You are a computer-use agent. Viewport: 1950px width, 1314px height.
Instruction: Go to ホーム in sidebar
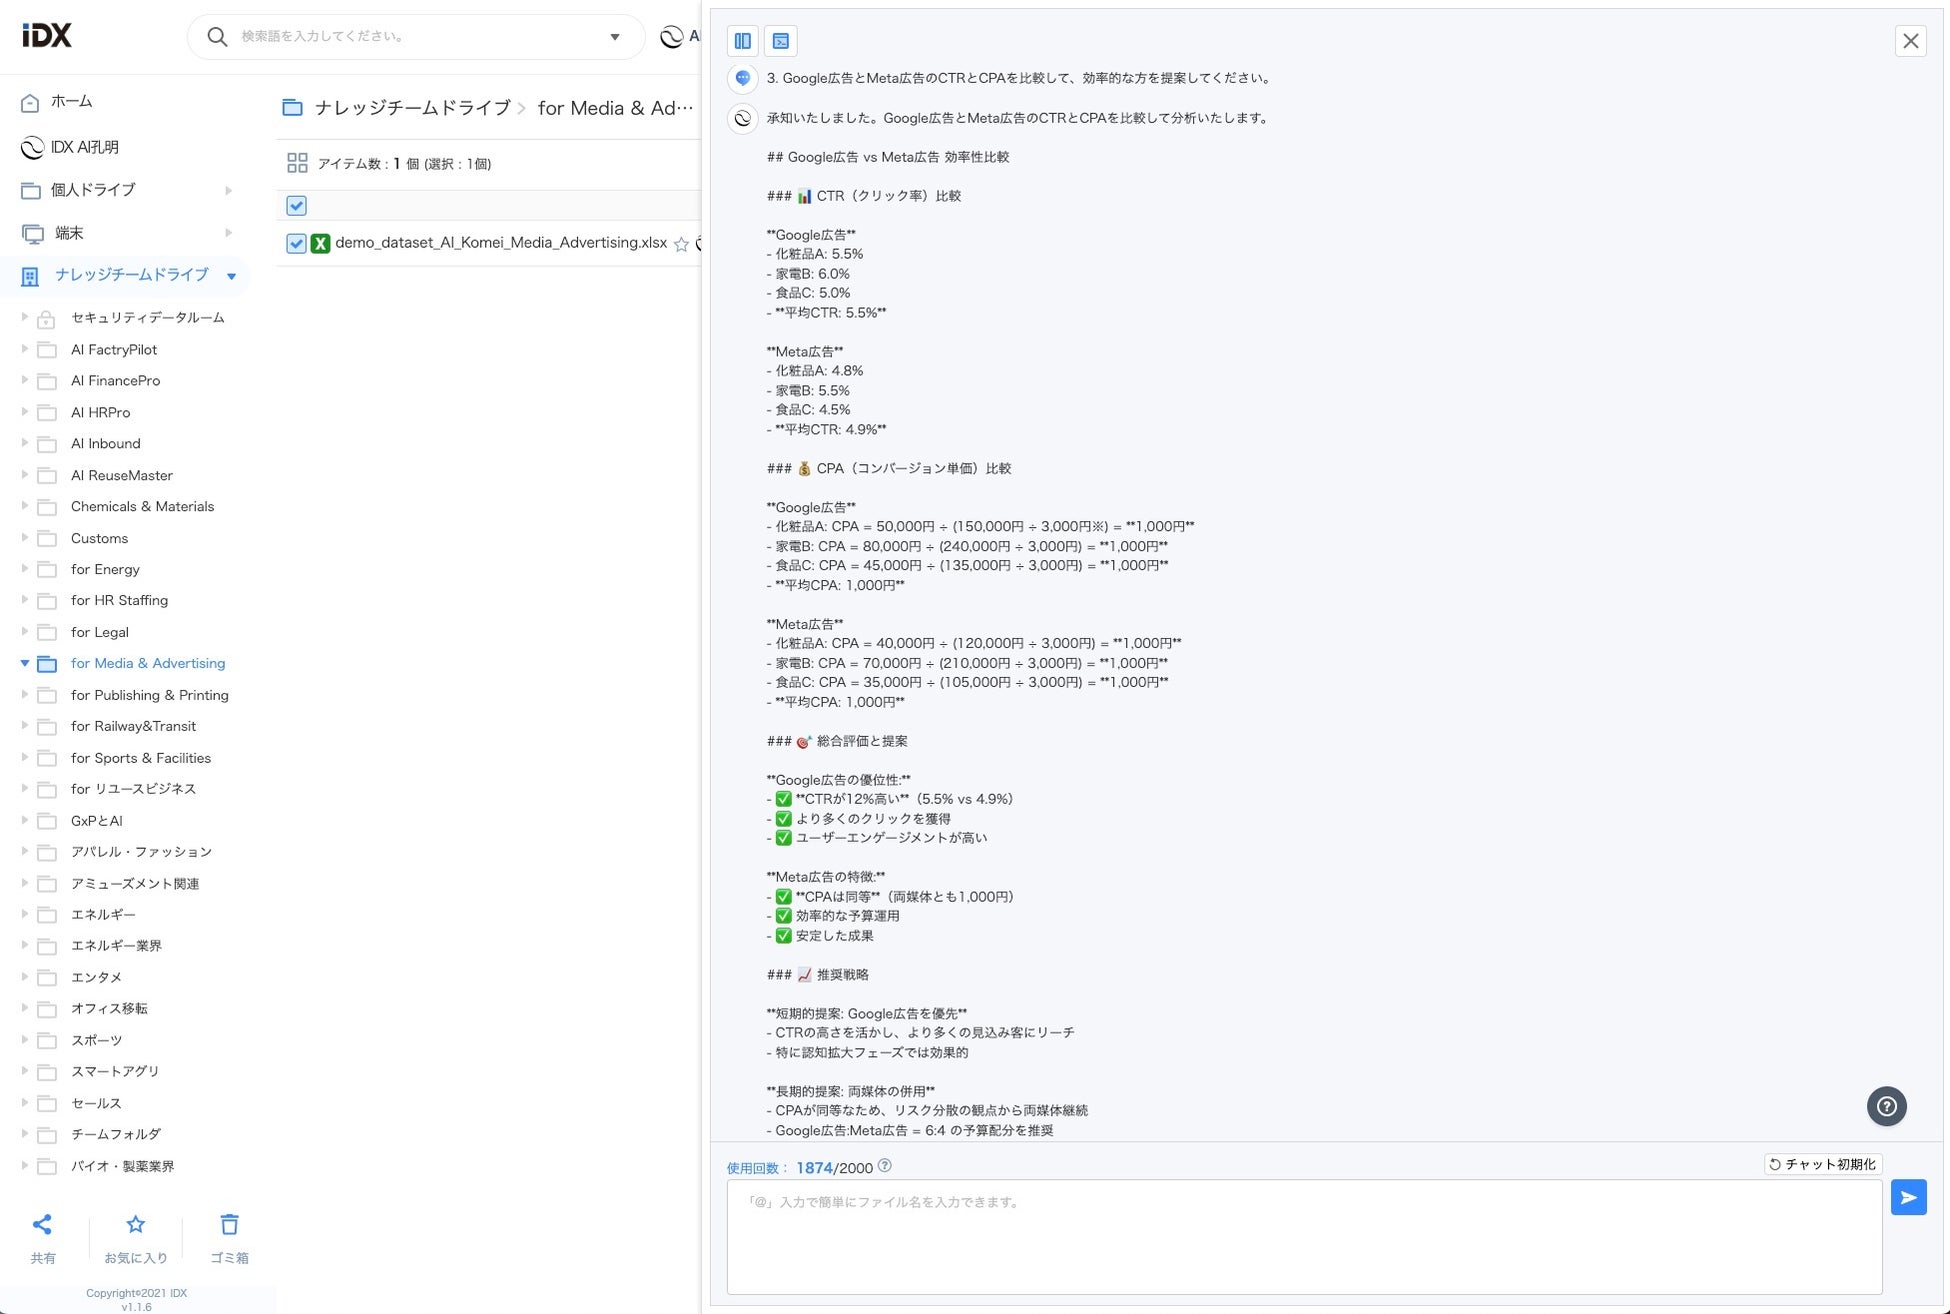71,101
